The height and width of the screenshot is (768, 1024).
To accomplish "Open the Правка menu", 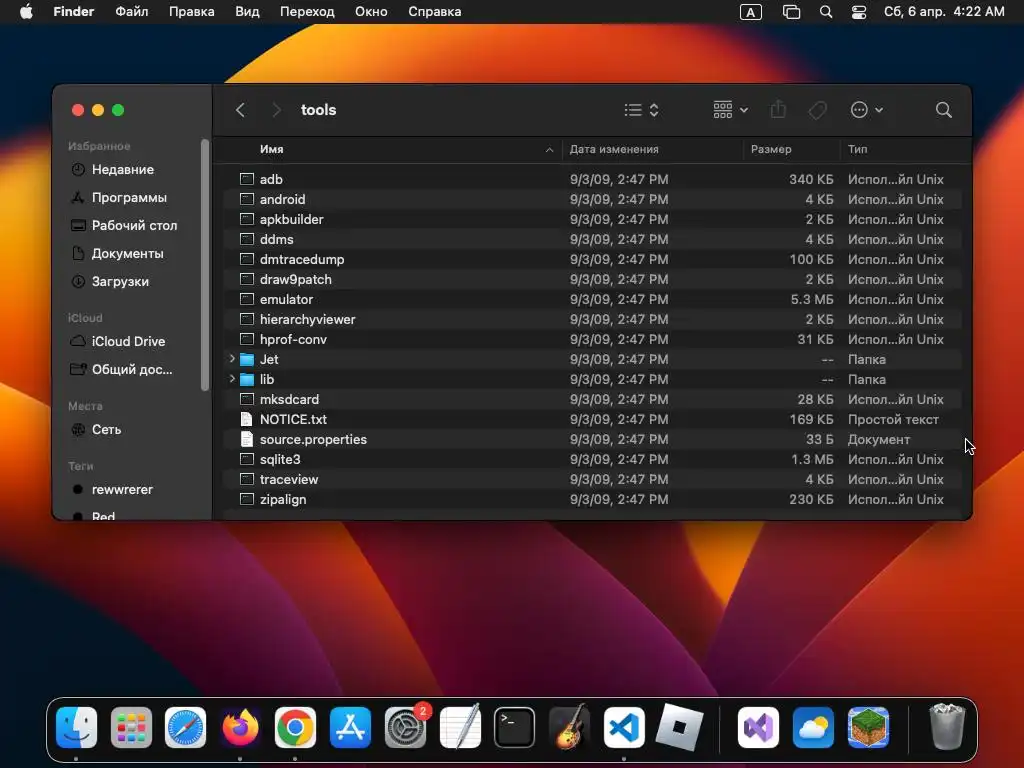I will click(191, 12).
